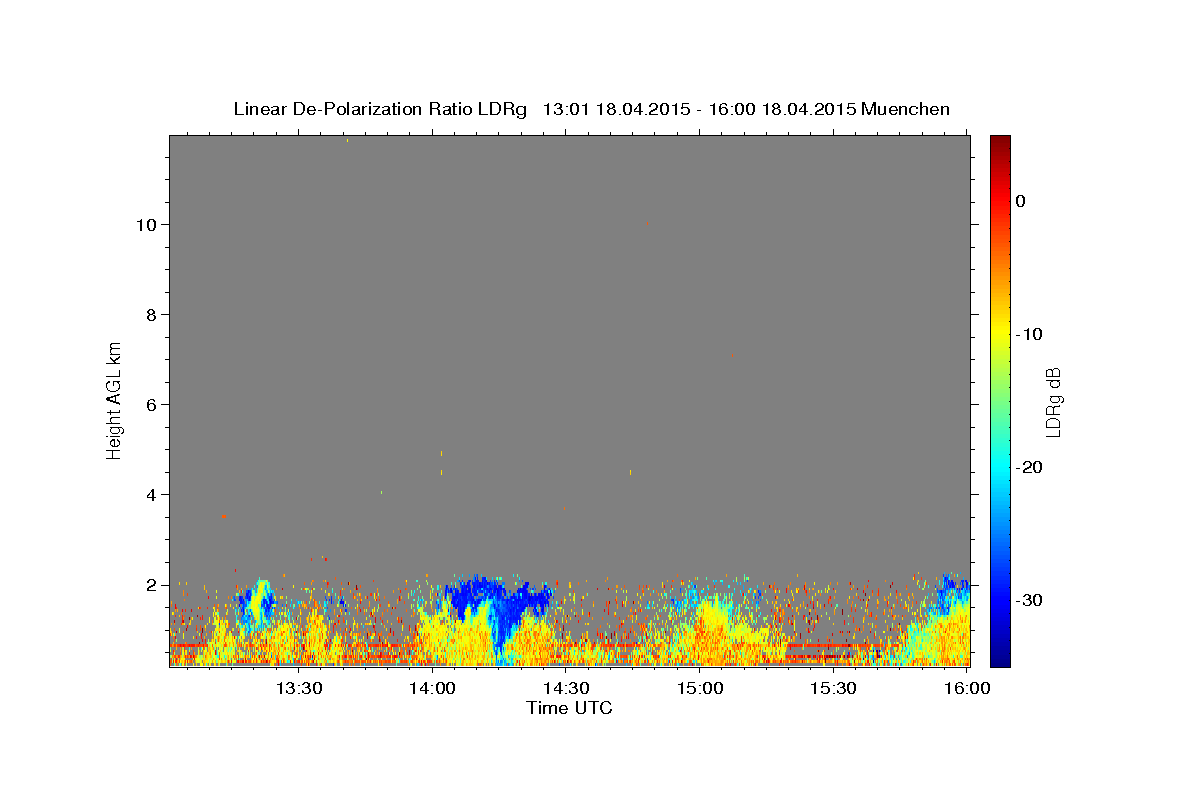
Task: Click the colorbar value -30 label
Action: 1030,600
